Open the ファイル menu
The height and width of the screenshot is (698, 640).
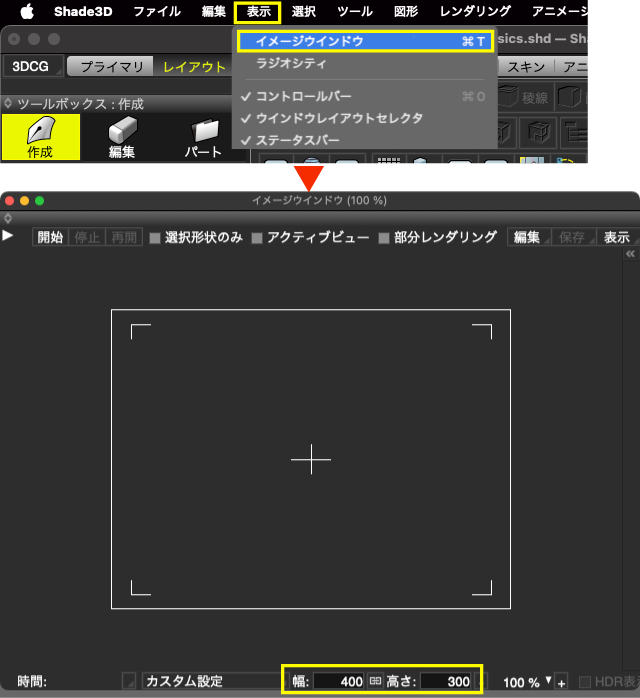[157, 12]
